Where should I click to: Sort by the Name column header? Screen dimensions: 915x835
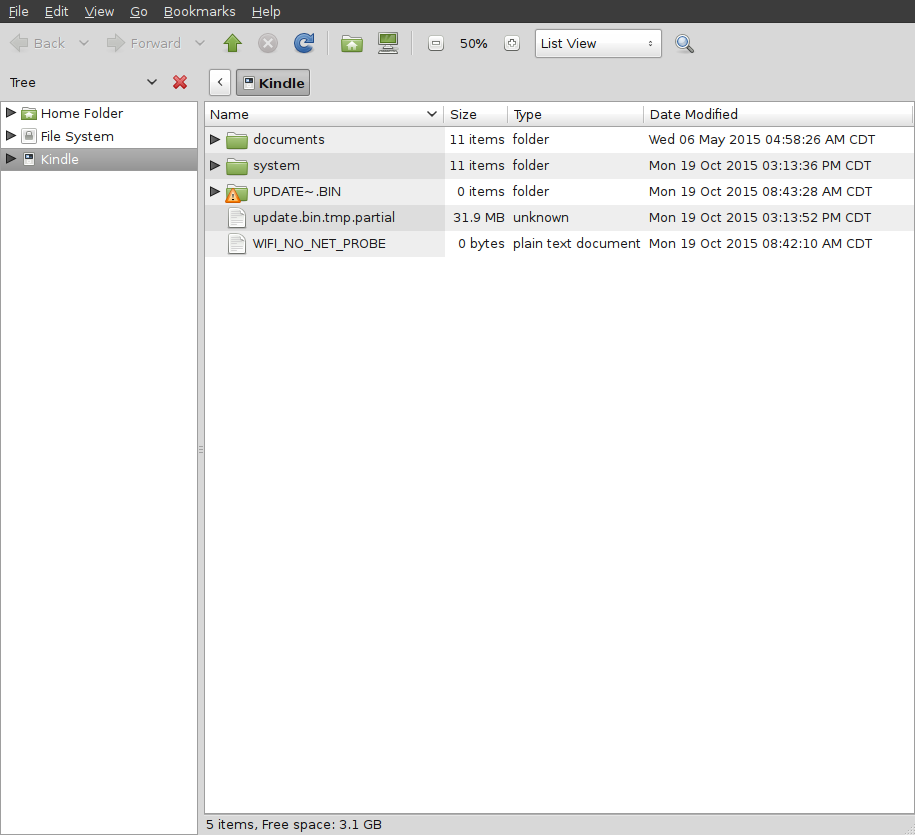point(324,114)
